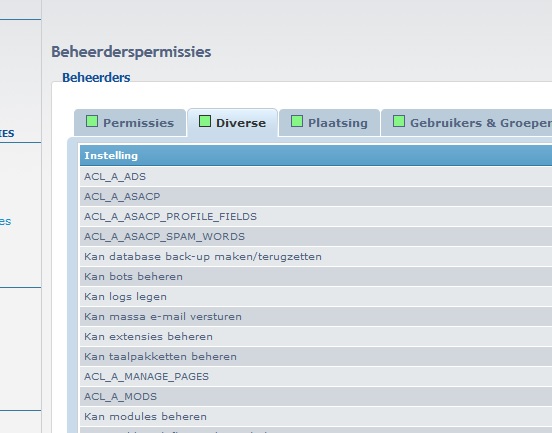Select the Diverse tab

click(232, 123)
